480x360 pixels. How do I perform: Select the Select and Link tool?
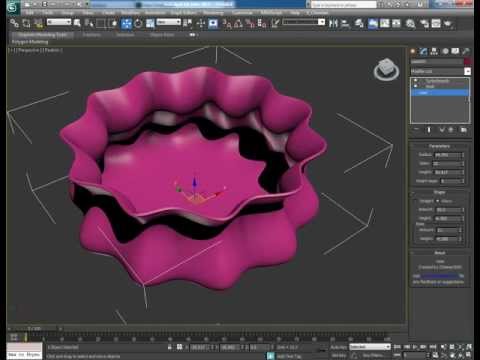tap(14, 23)
